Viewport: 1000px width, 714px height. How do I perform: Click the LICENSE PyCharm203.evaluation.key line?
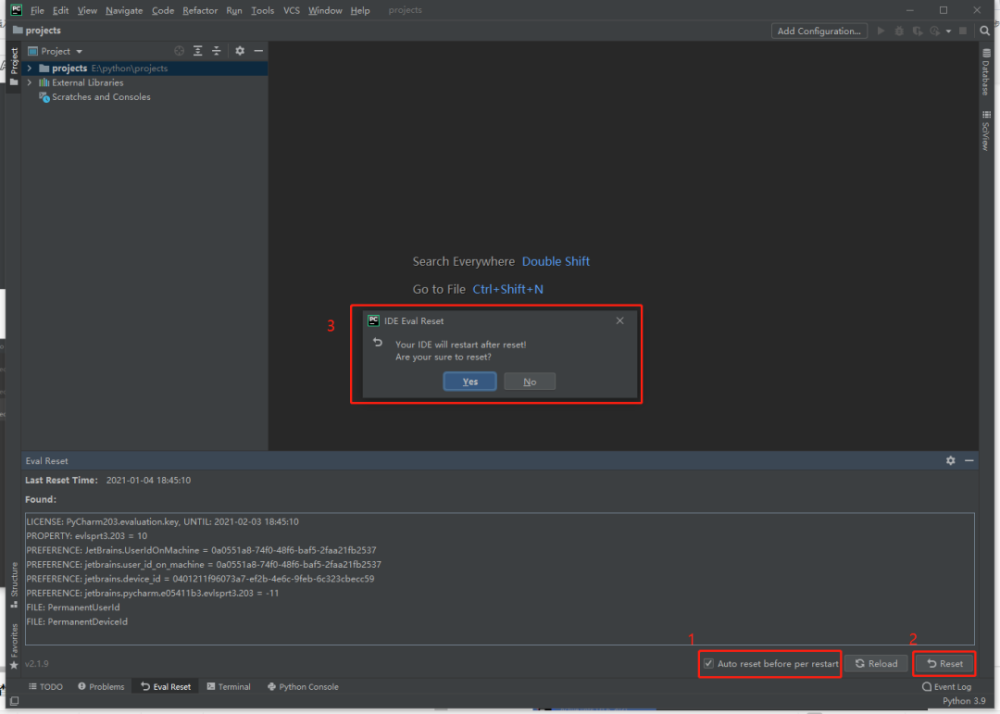pyautogui.click(x=163, y=521)
